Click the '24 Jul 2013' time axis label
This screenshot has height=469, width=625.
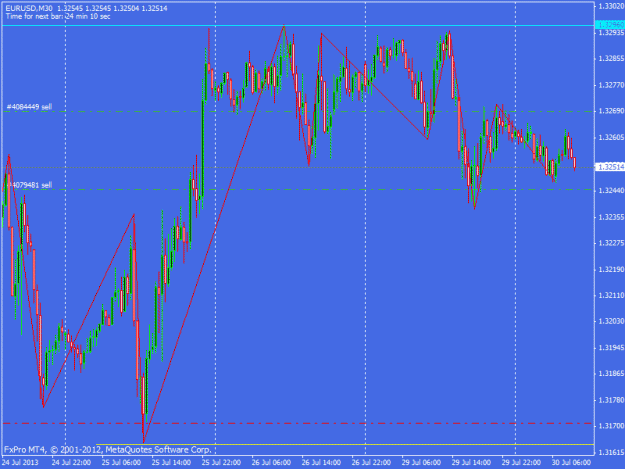point(20,462)
